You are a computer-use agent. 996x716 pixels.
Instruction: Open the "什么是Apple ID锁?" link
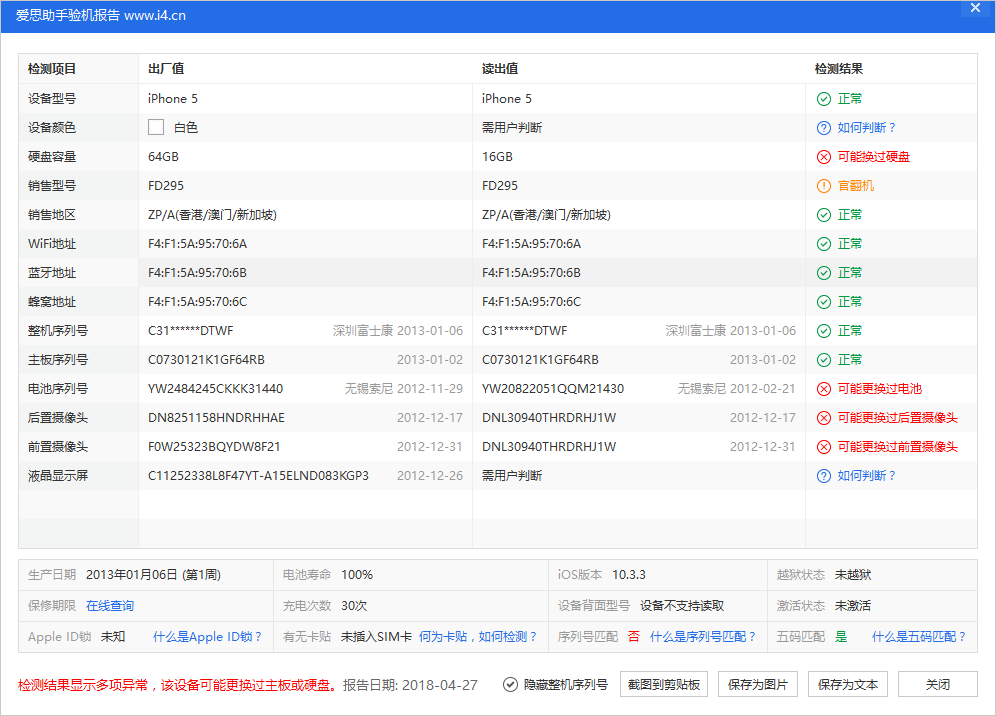[207, 636]
